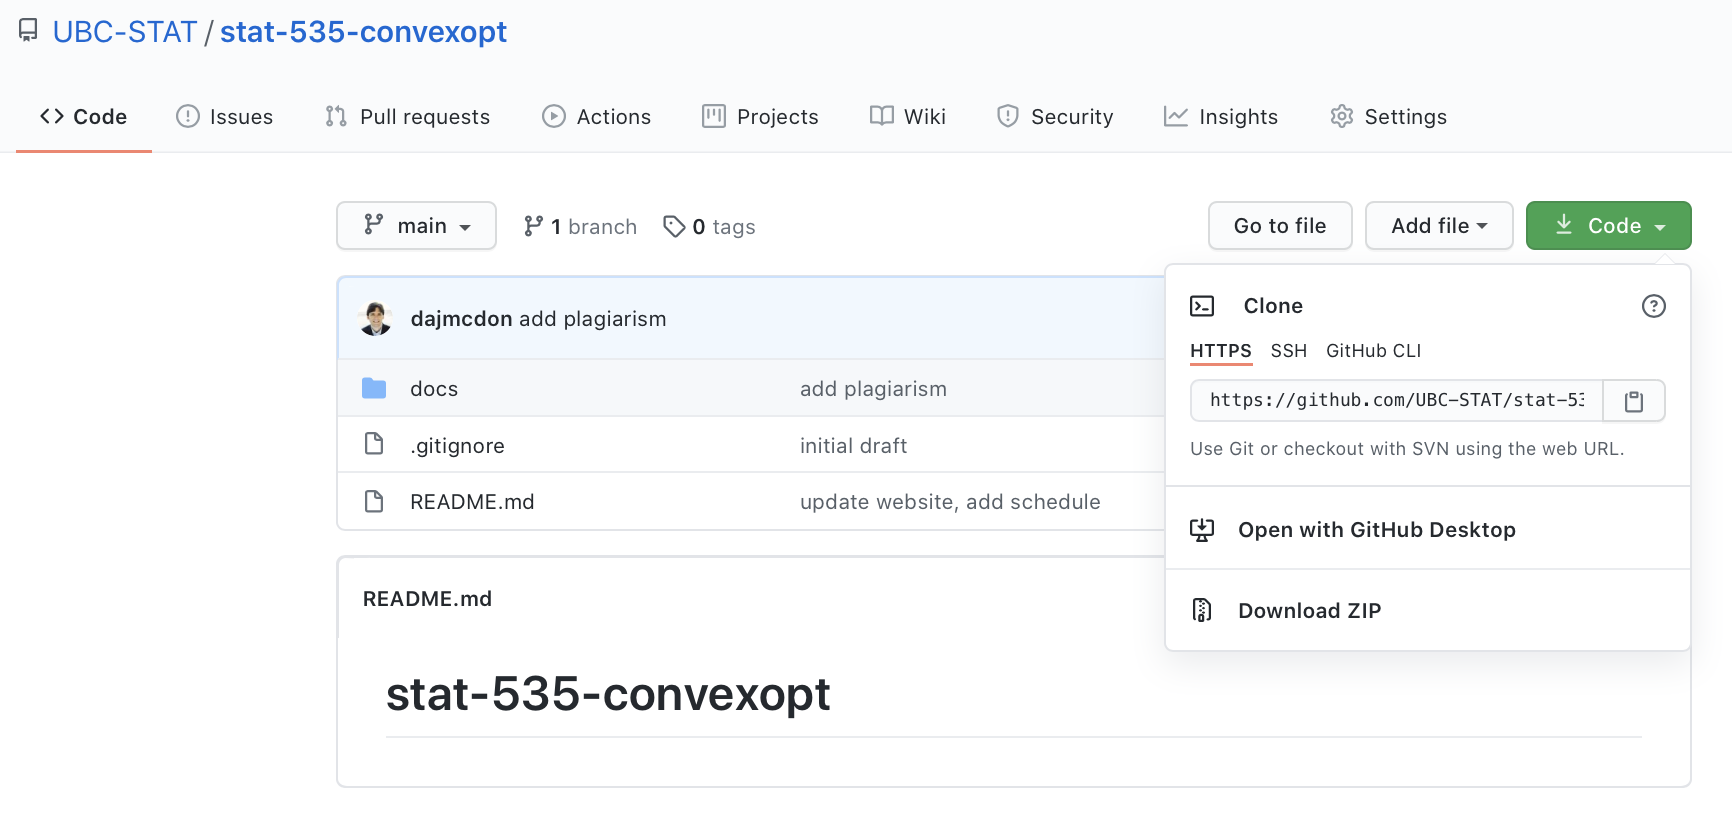The height and width of the screenshot is (836, 1732).
Task: Open the Pull requests tab
Action: [408, 117]
